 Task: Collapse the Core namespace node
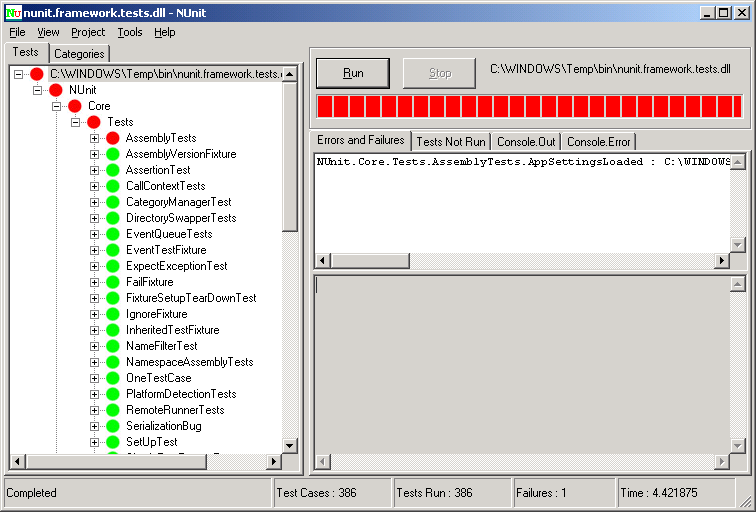[56, 106]
